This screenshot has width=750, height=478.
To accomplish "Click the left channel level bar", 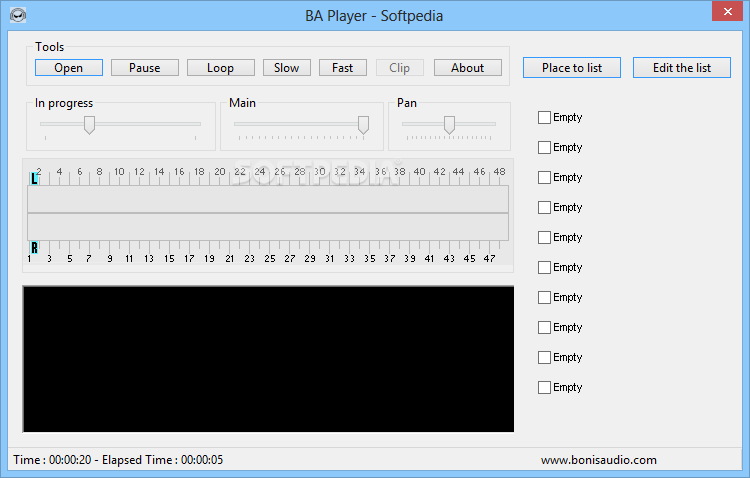I will 268,199.
